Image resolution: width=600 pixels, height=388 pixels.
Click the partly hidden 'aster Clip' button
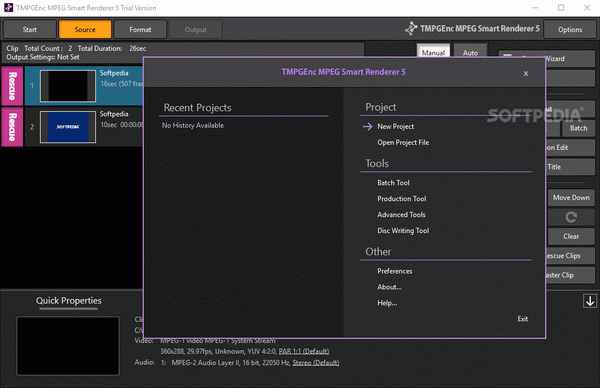pyautogui.click(x=570, y=275)
